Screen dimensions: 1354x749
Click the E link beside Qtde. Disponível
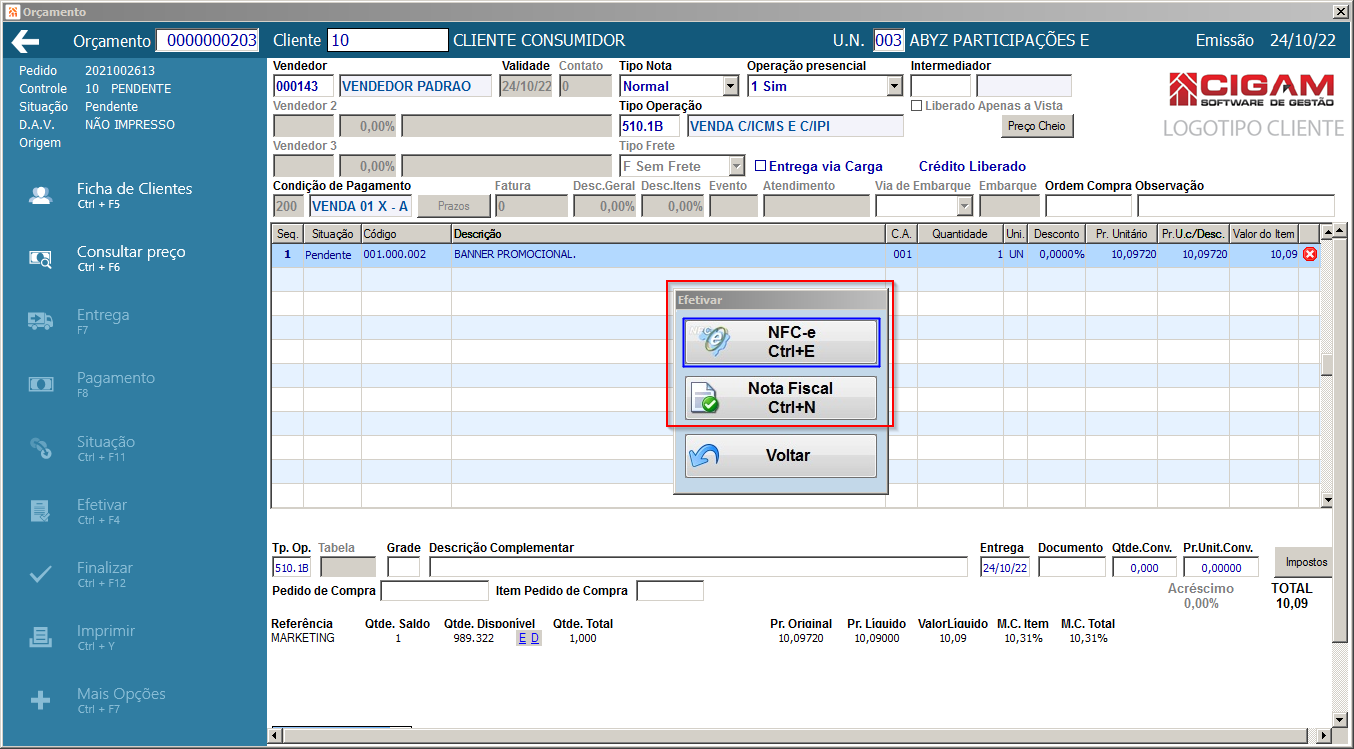(x=522, y=638)
